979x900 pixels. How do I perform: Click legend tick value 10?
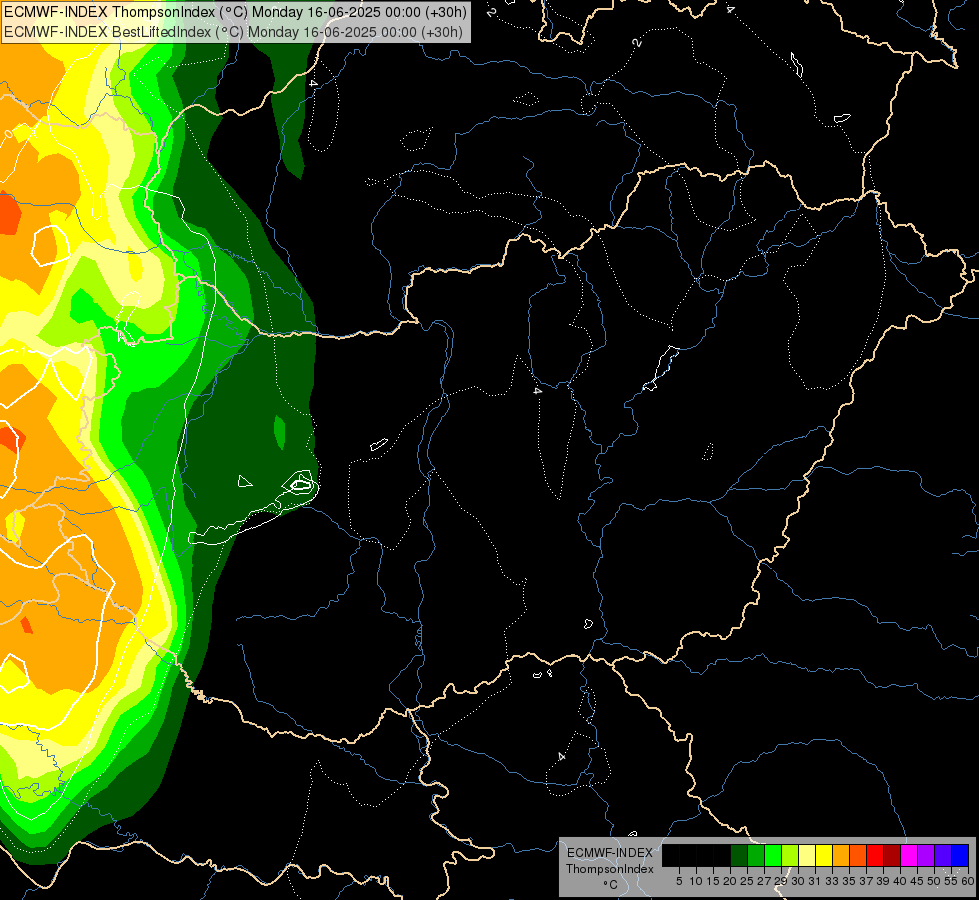click(696, 881)
